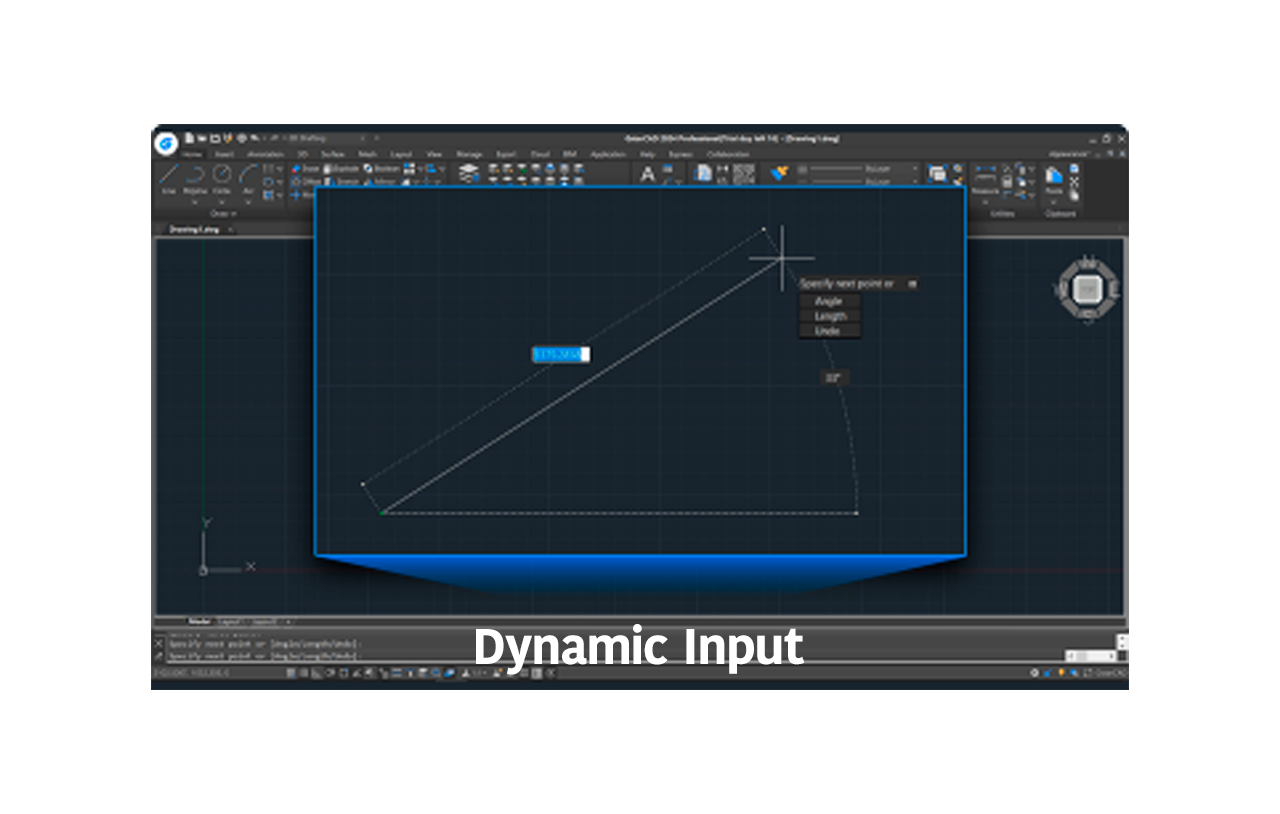Click the QR code icon in ribbon

pos(744,174)
